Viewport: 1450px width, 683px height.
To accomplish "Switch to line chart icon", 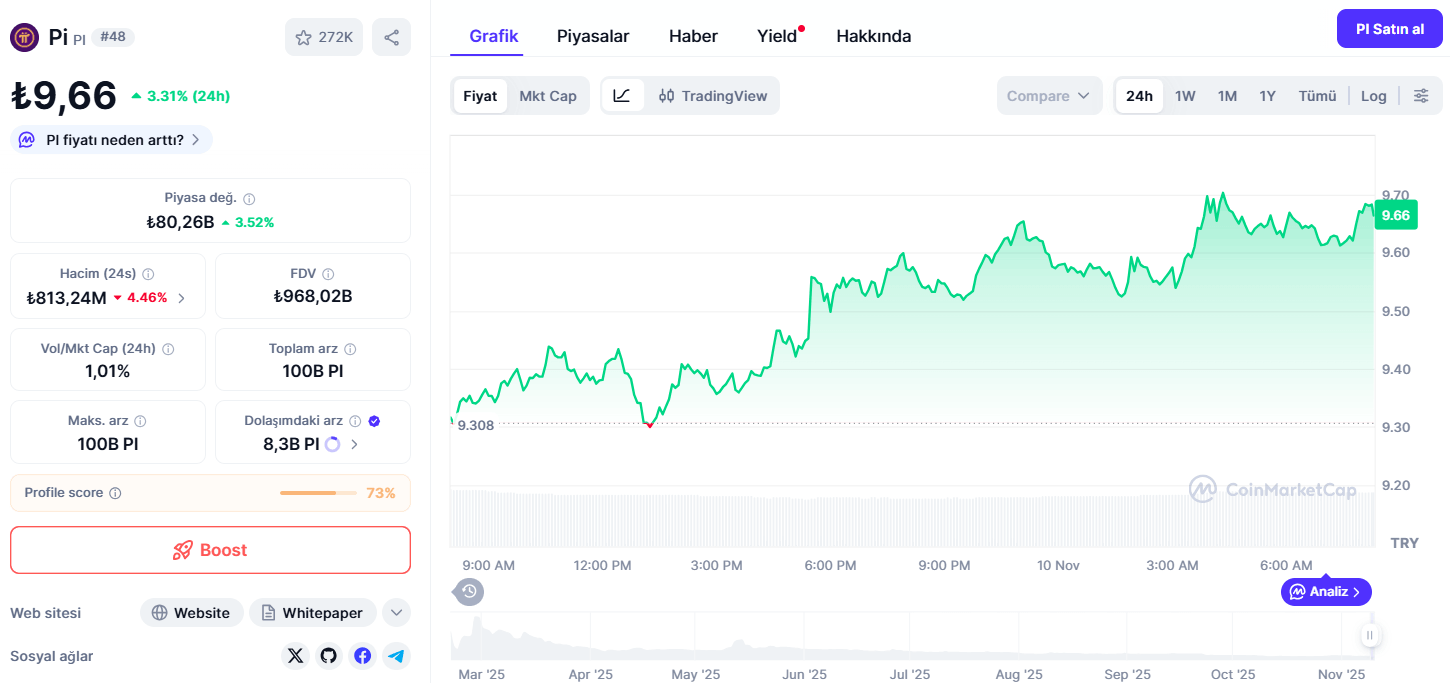I will pyautogui.click(x=622, y=96).
